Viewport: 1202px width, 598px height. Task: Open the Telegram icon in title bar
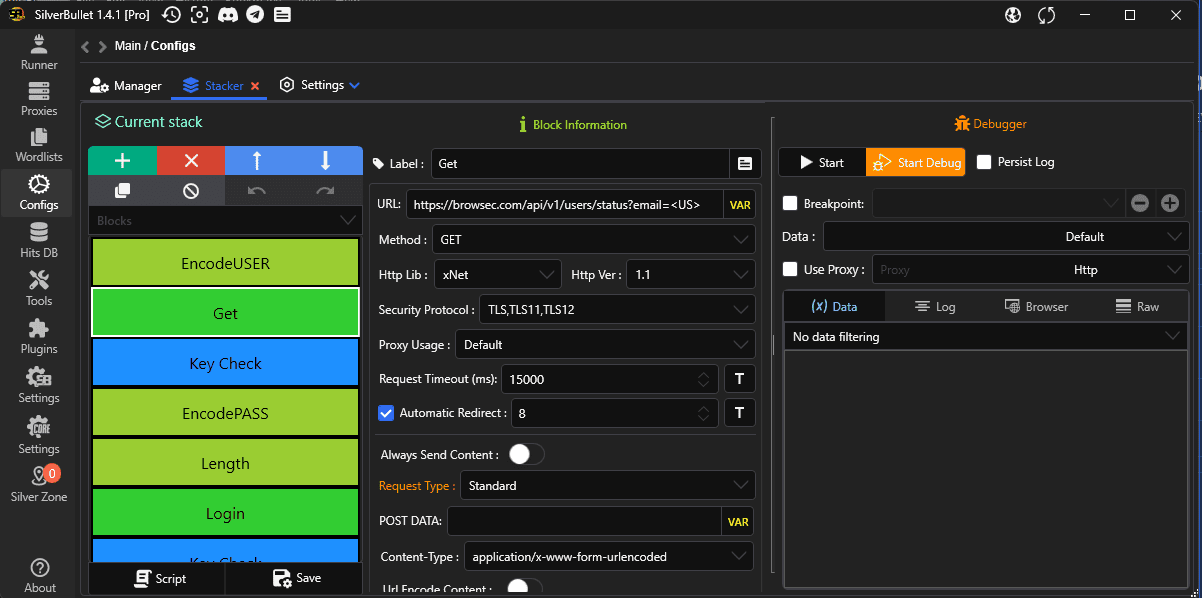tap(255, 15)
